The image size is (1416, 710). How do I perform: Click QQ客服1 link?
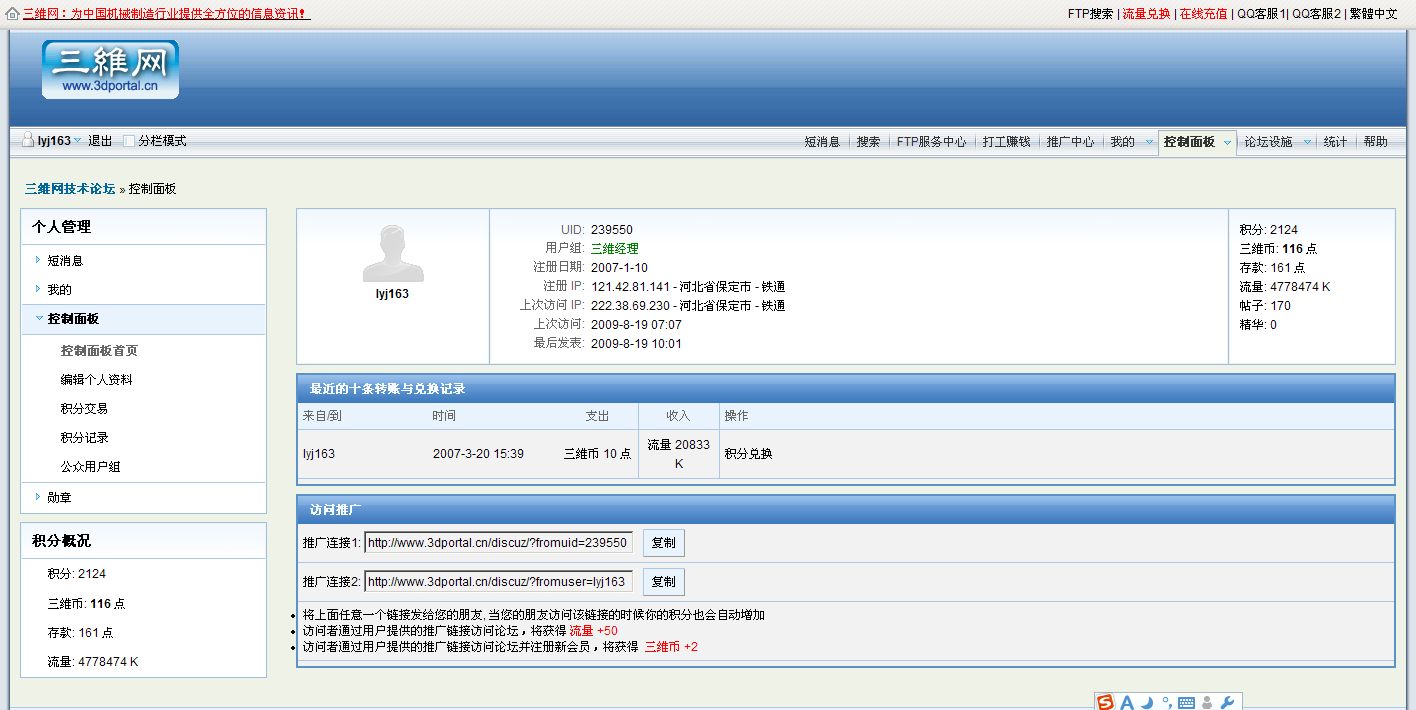[x=1261, y=14]
